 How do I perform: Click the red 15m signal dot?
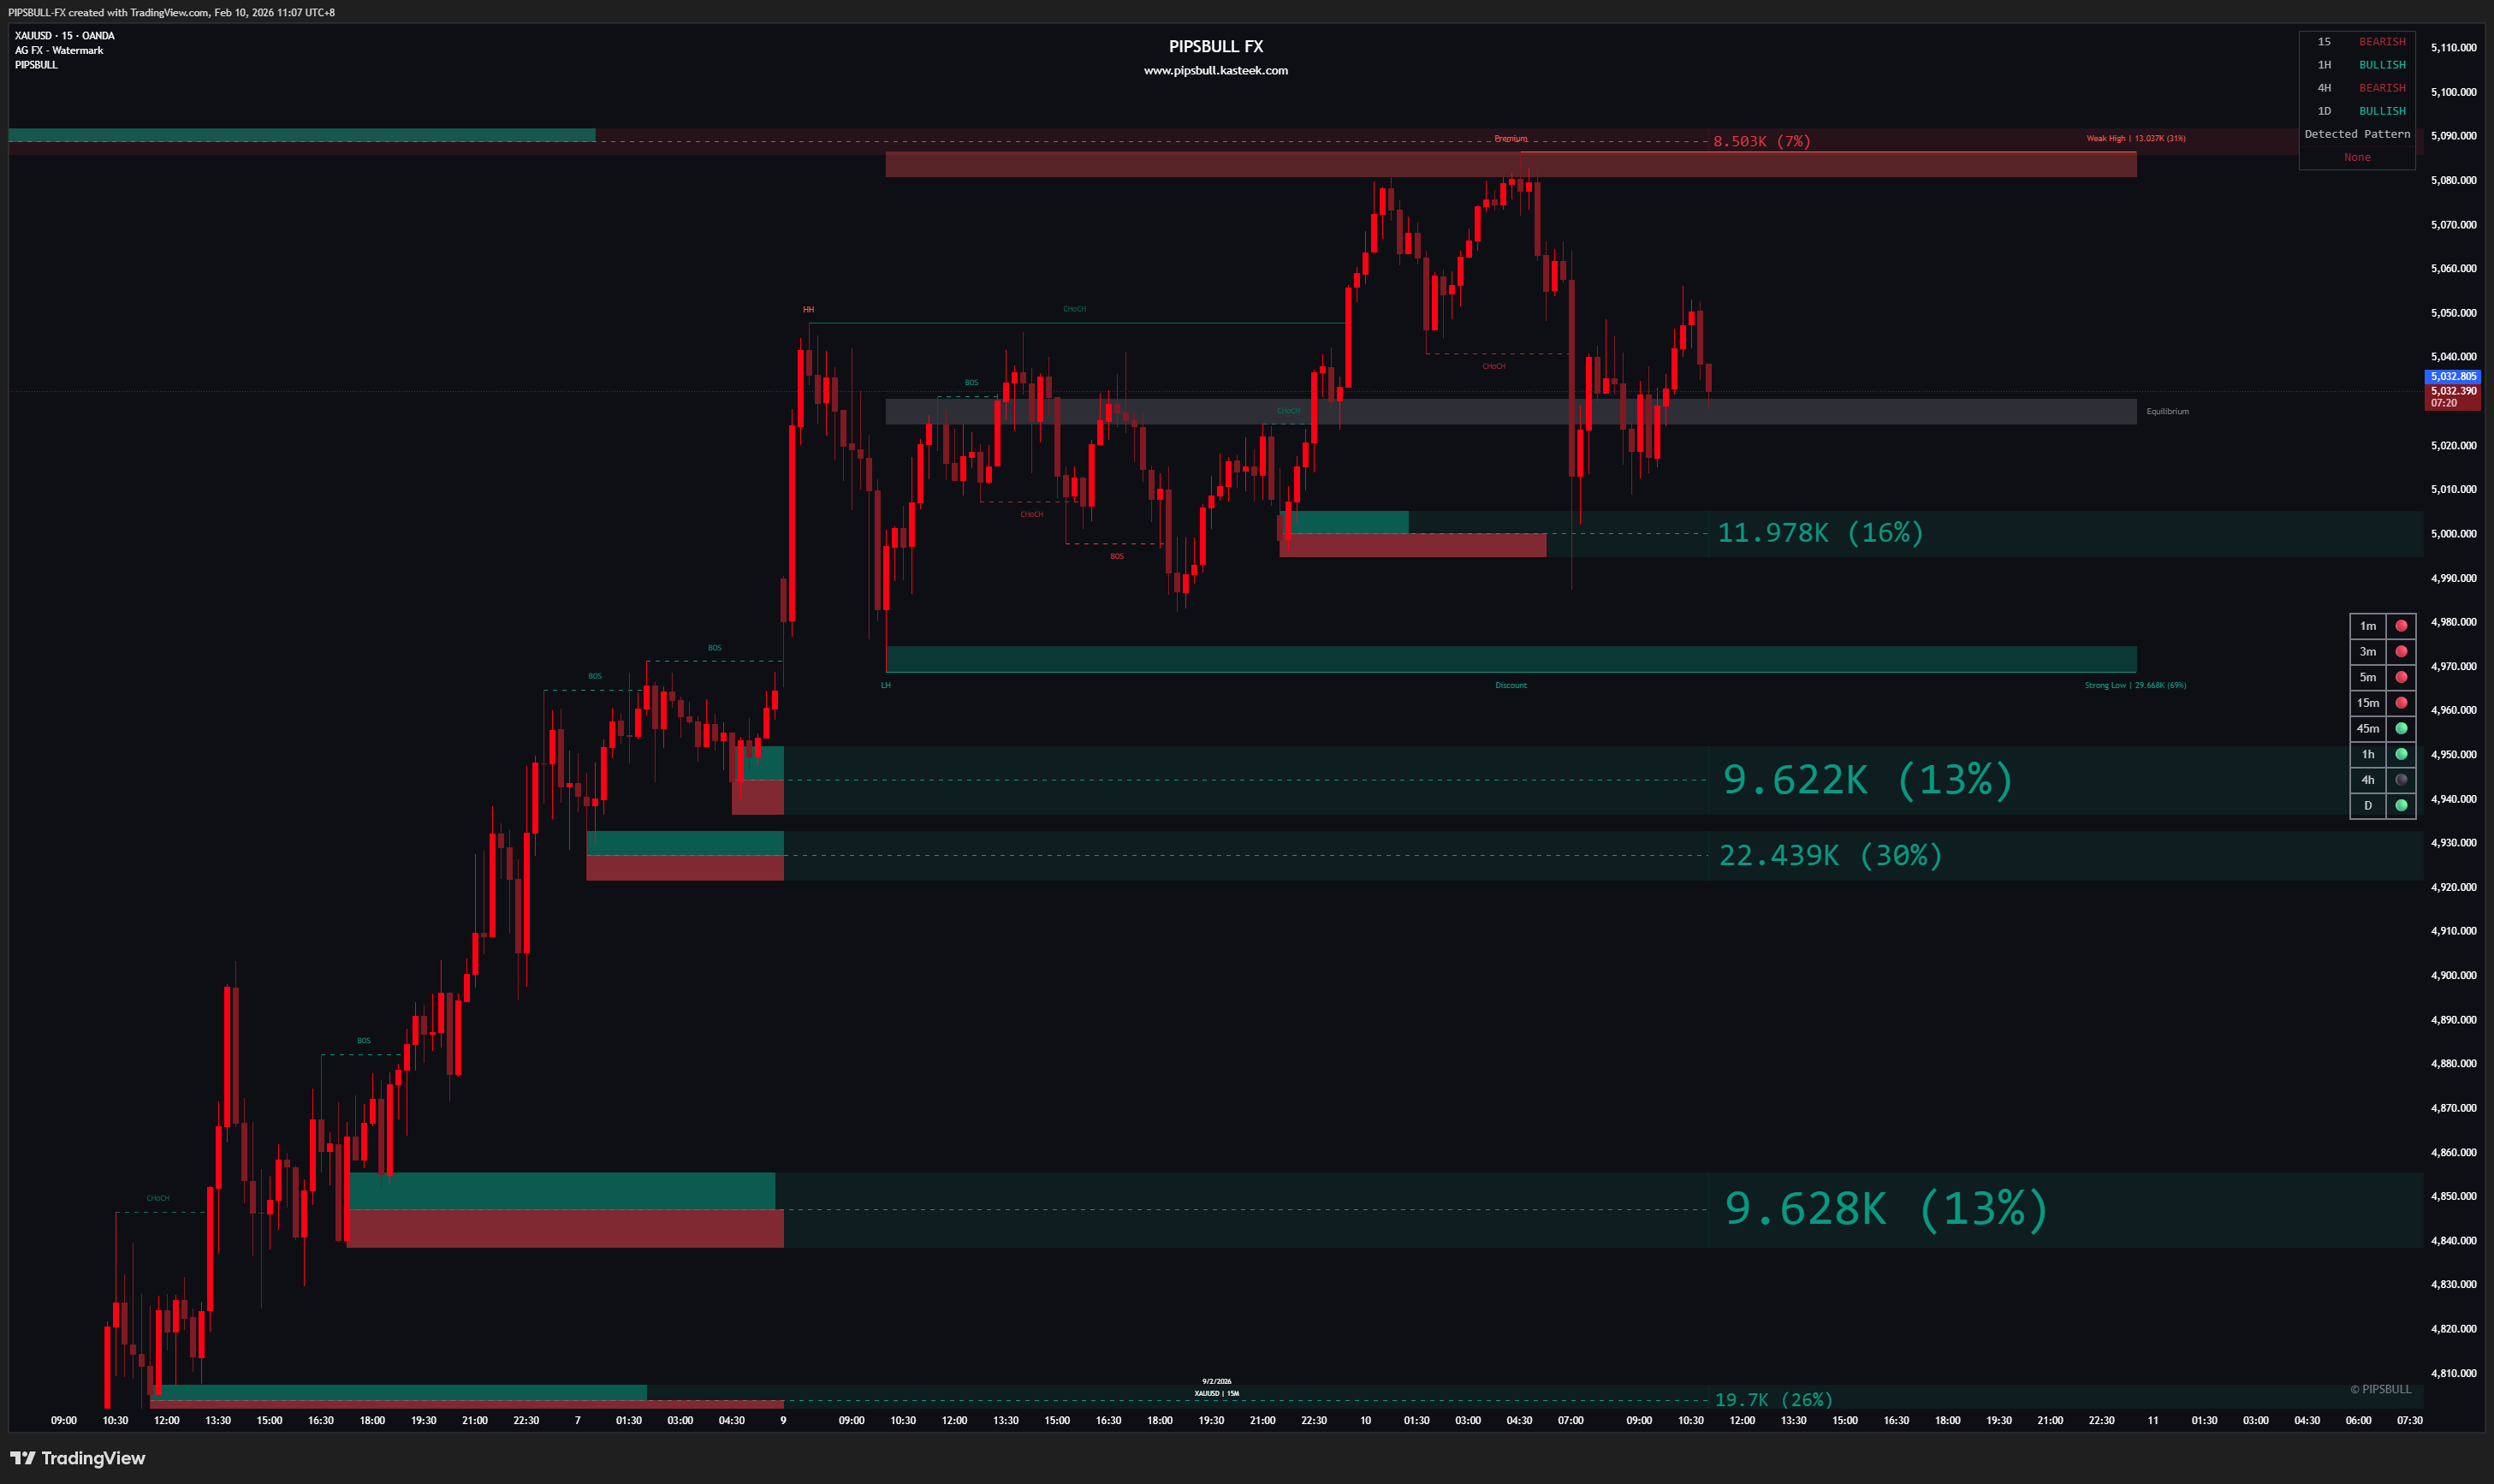coord(2401,702)
